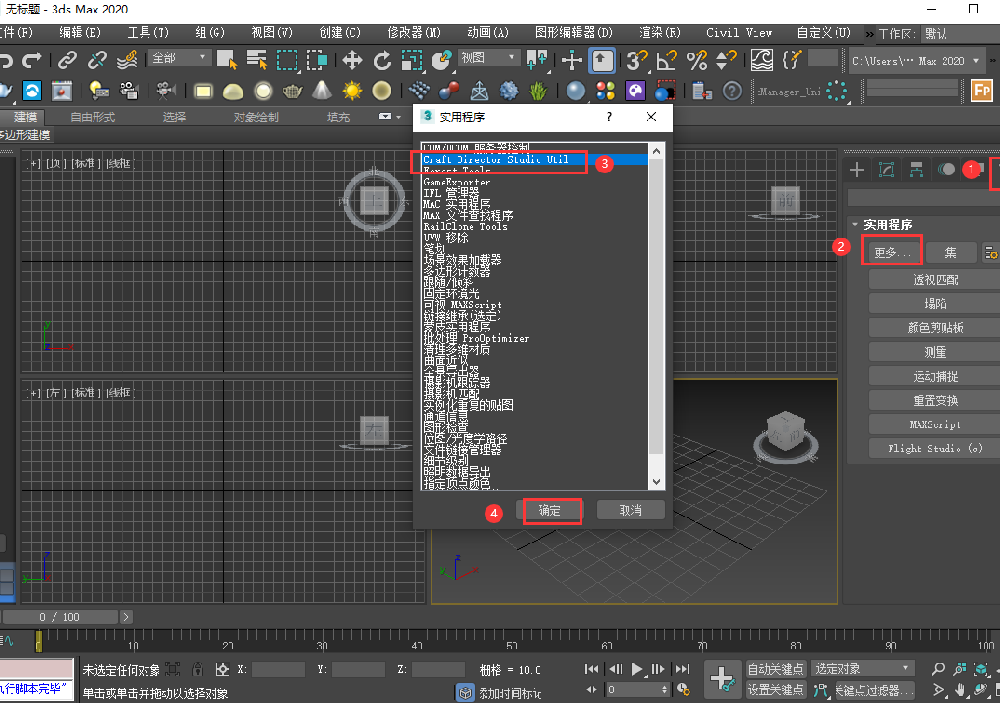Click the teapot primitive icon
The height and width of the screenshot is (703, 1000).
293,91
